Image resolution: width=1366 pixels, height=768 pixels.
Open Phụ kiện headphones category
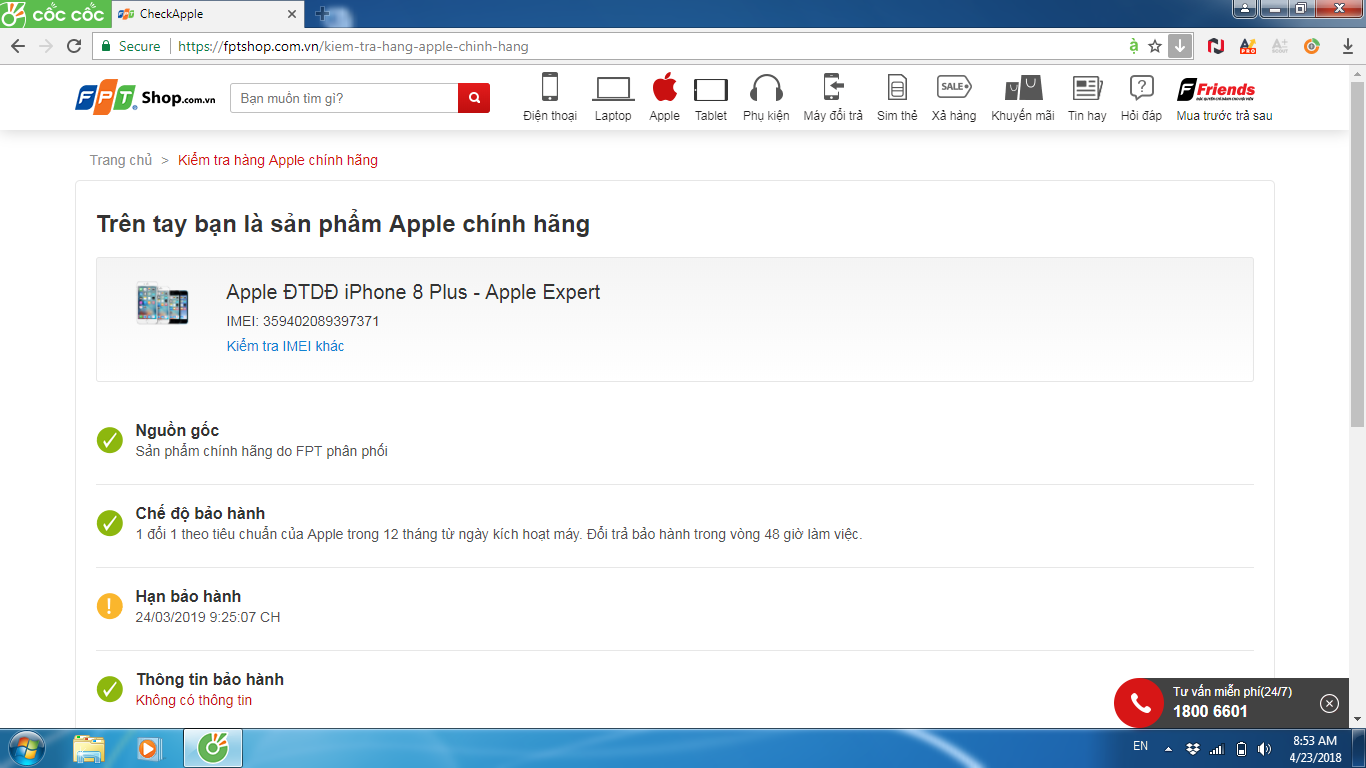tap(766, 98)
